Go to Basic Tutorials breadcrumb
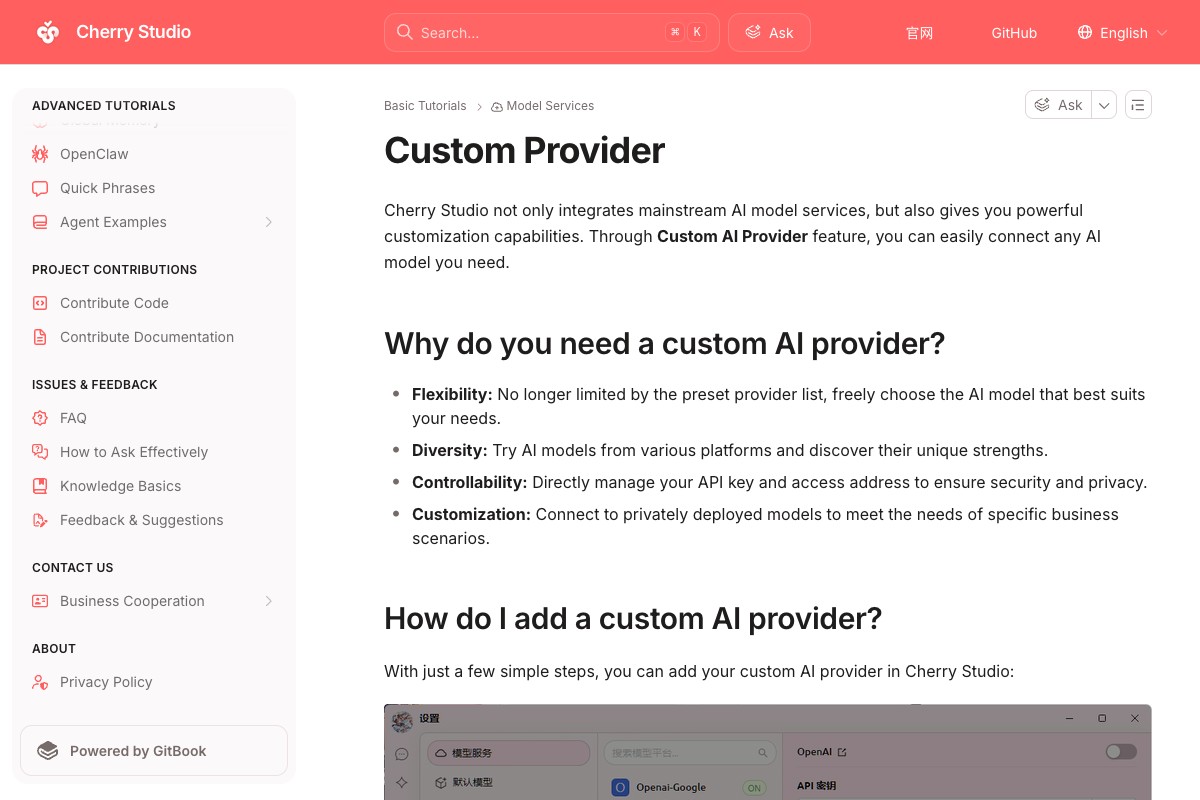1200x800 pixels. (x=425, y=106)
